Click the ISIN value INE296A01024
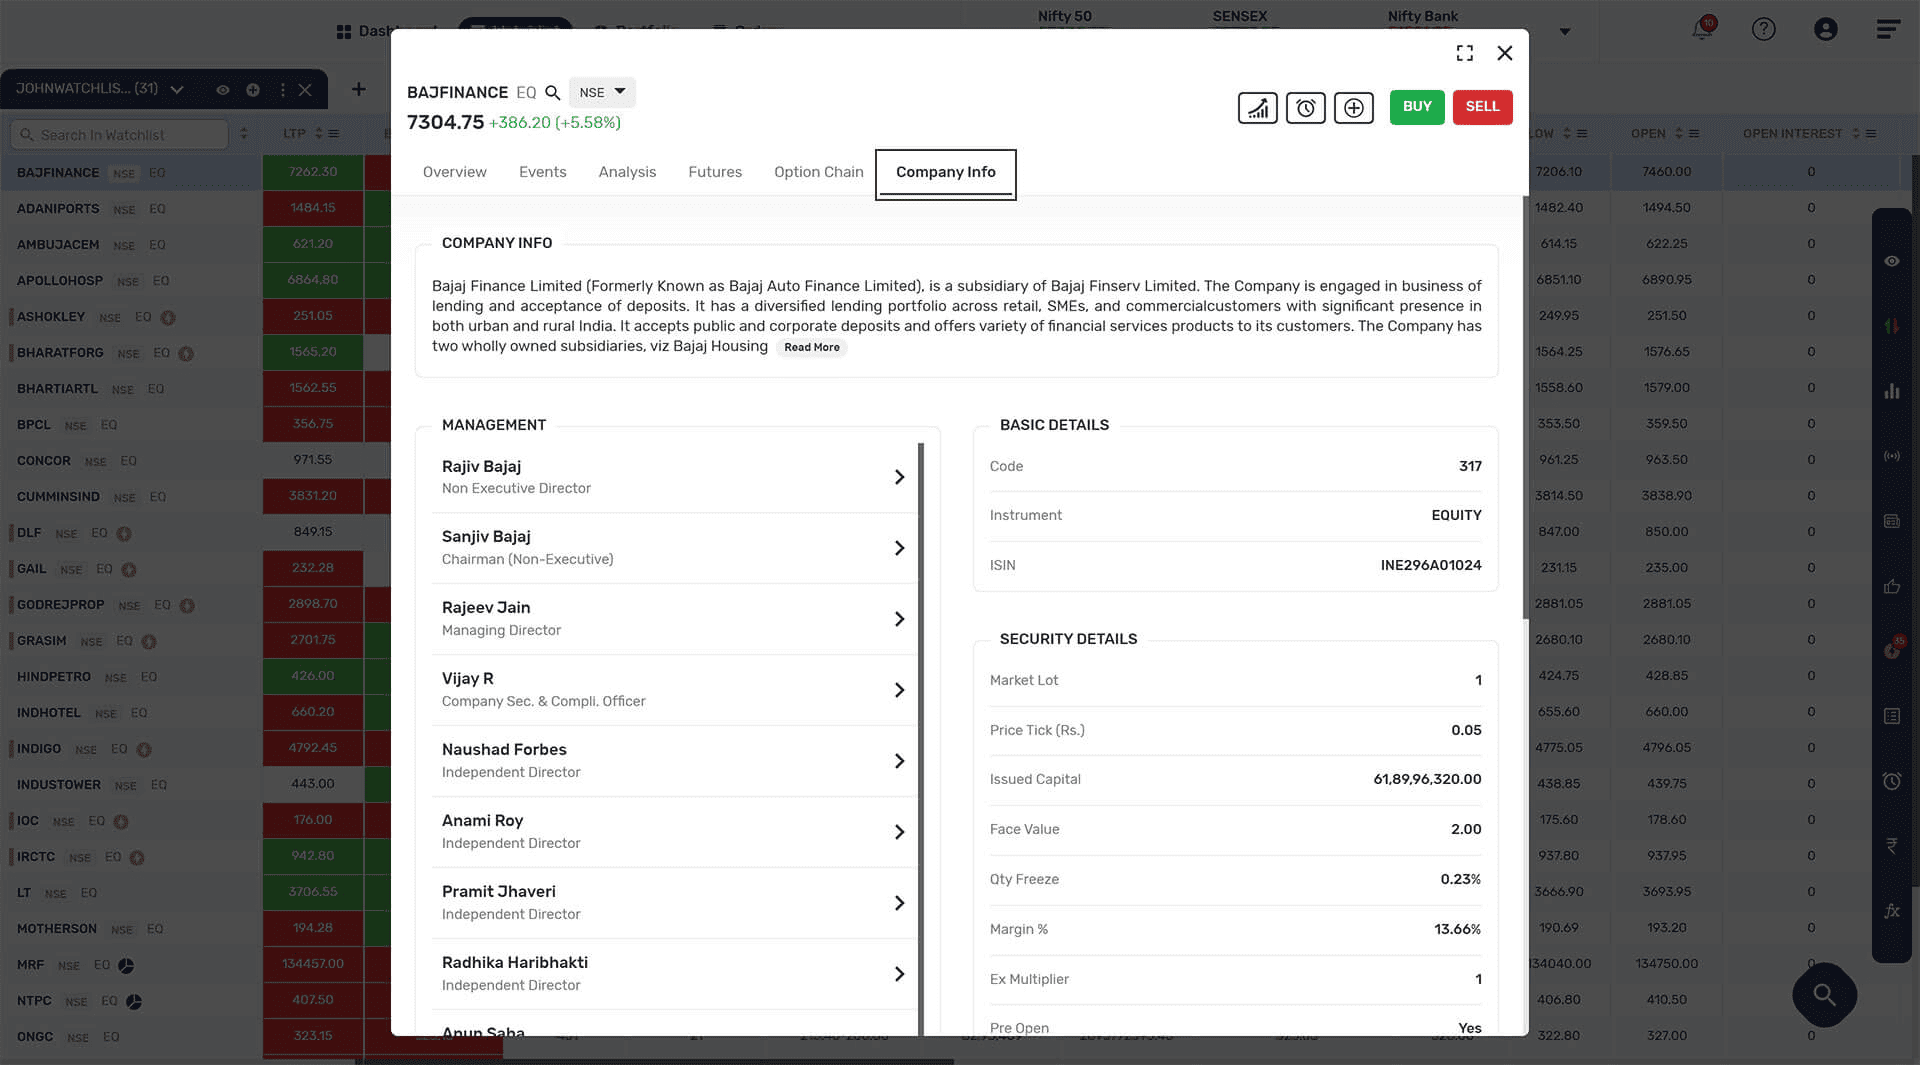This screenshot has height=1065, width=1920. click(x=1431, y=566)
